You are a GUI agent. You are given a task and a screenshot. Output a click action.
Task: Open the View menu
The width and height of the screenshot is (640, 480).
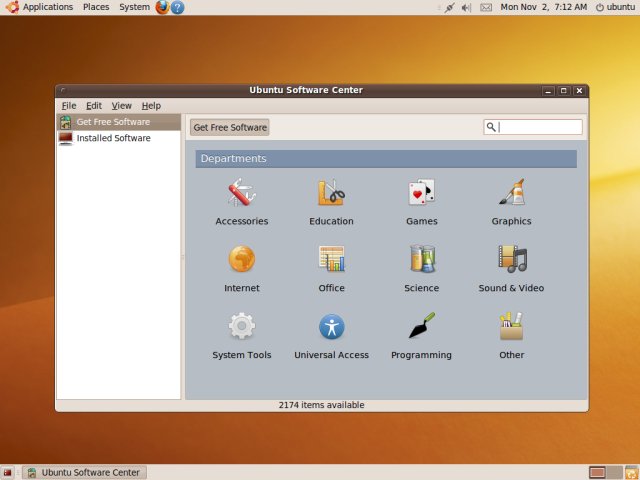tap(122, 106)
